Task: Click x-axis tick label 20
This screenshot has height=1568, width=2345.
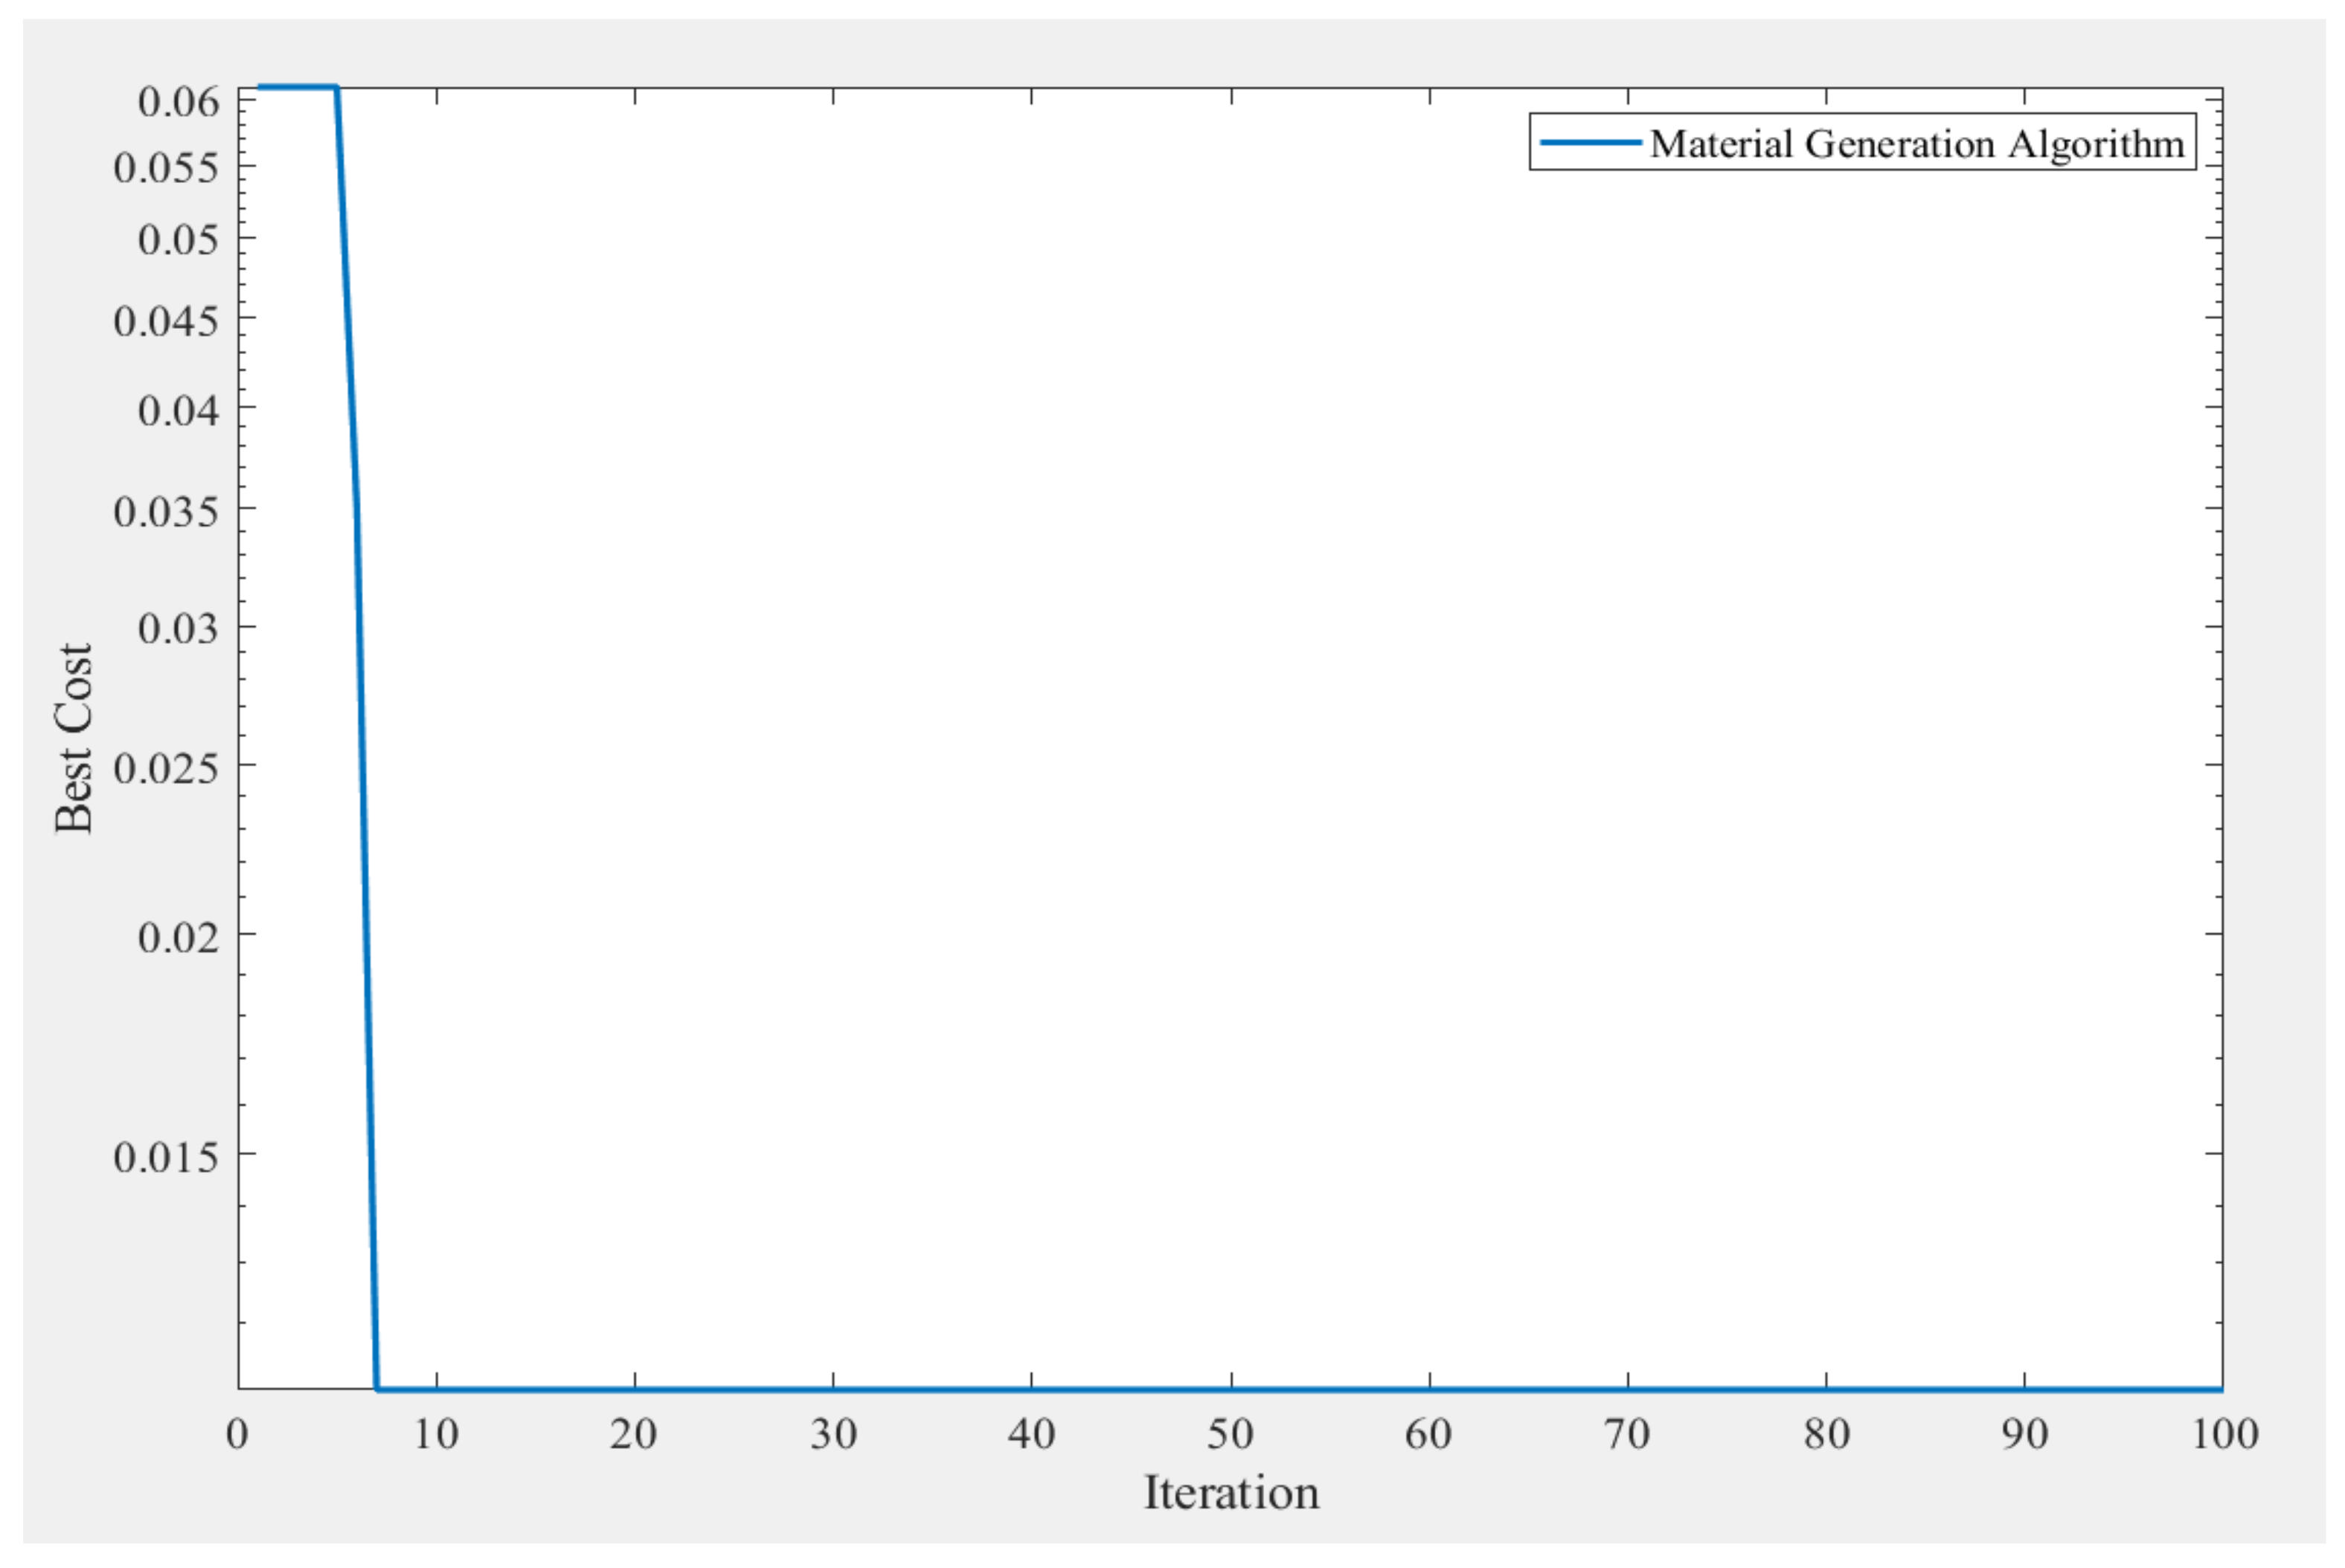Action: coord(634,1434)
